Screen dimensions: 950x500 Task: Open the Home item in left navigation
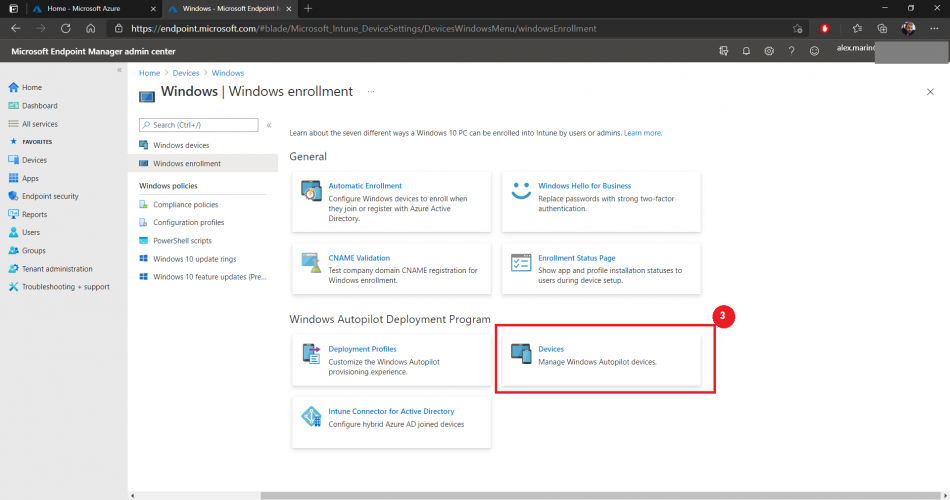(25, 87)
